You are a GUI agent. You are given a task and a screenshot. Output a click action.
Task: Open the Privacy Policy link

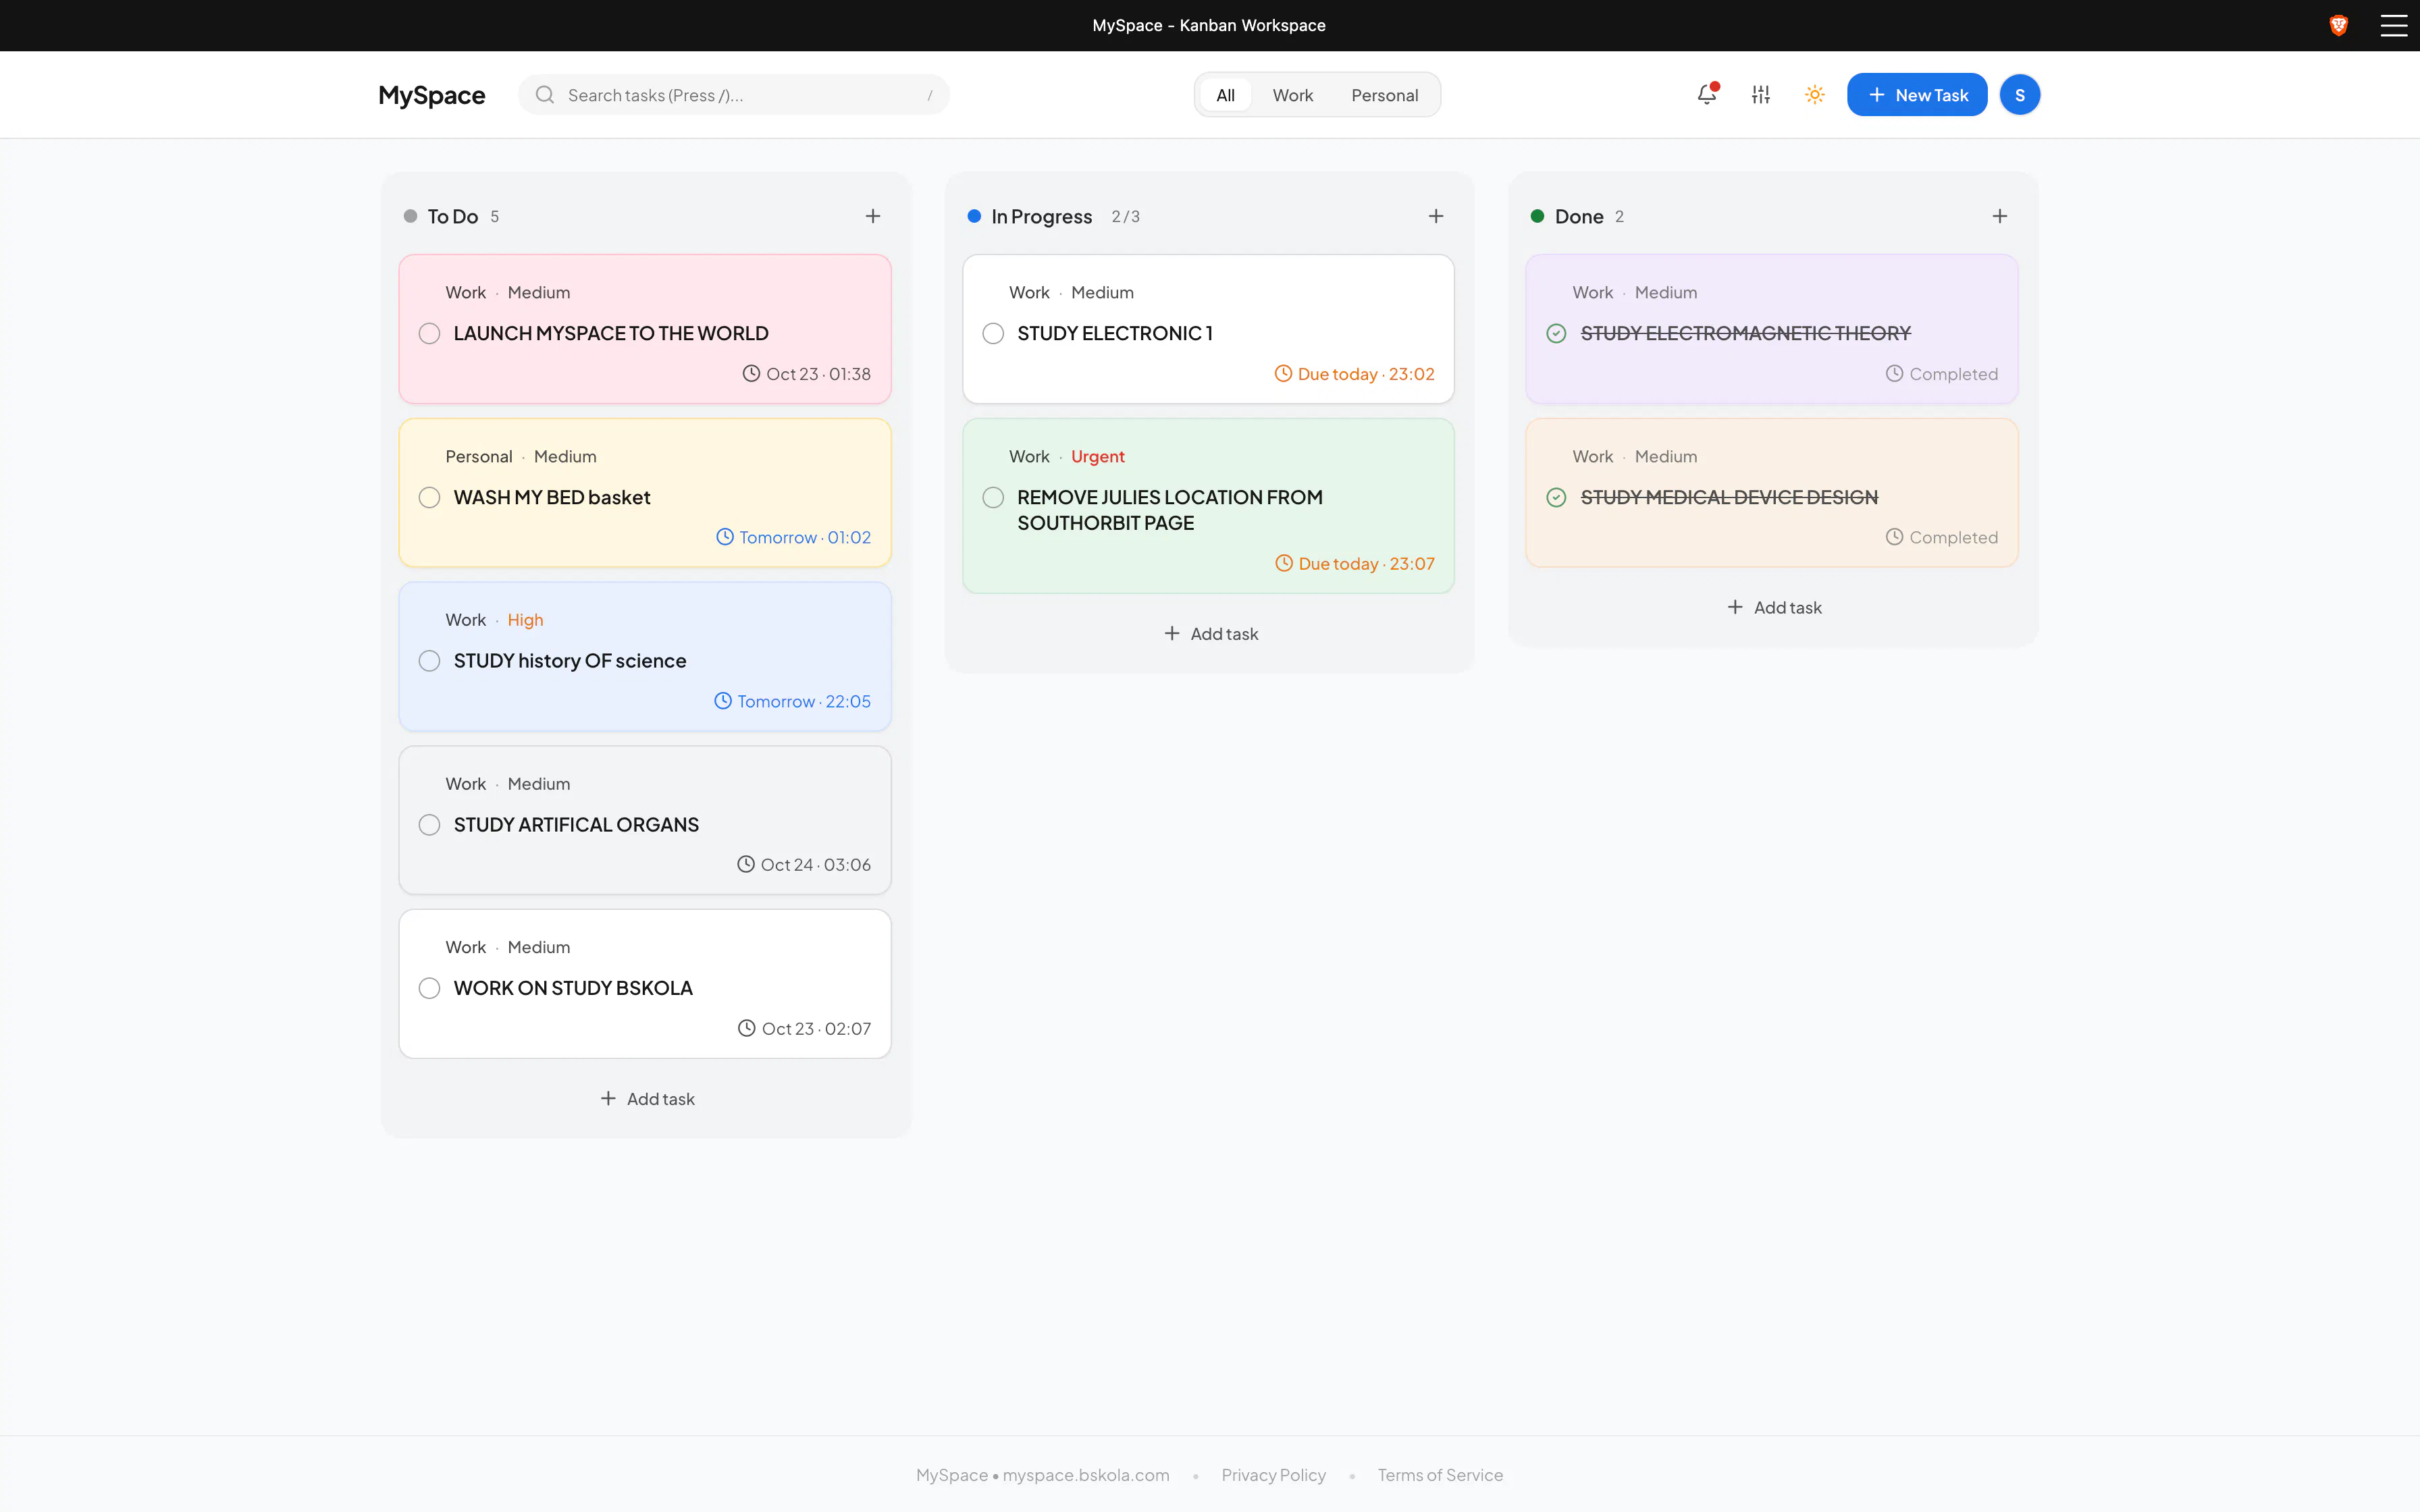(1273, 1475)
